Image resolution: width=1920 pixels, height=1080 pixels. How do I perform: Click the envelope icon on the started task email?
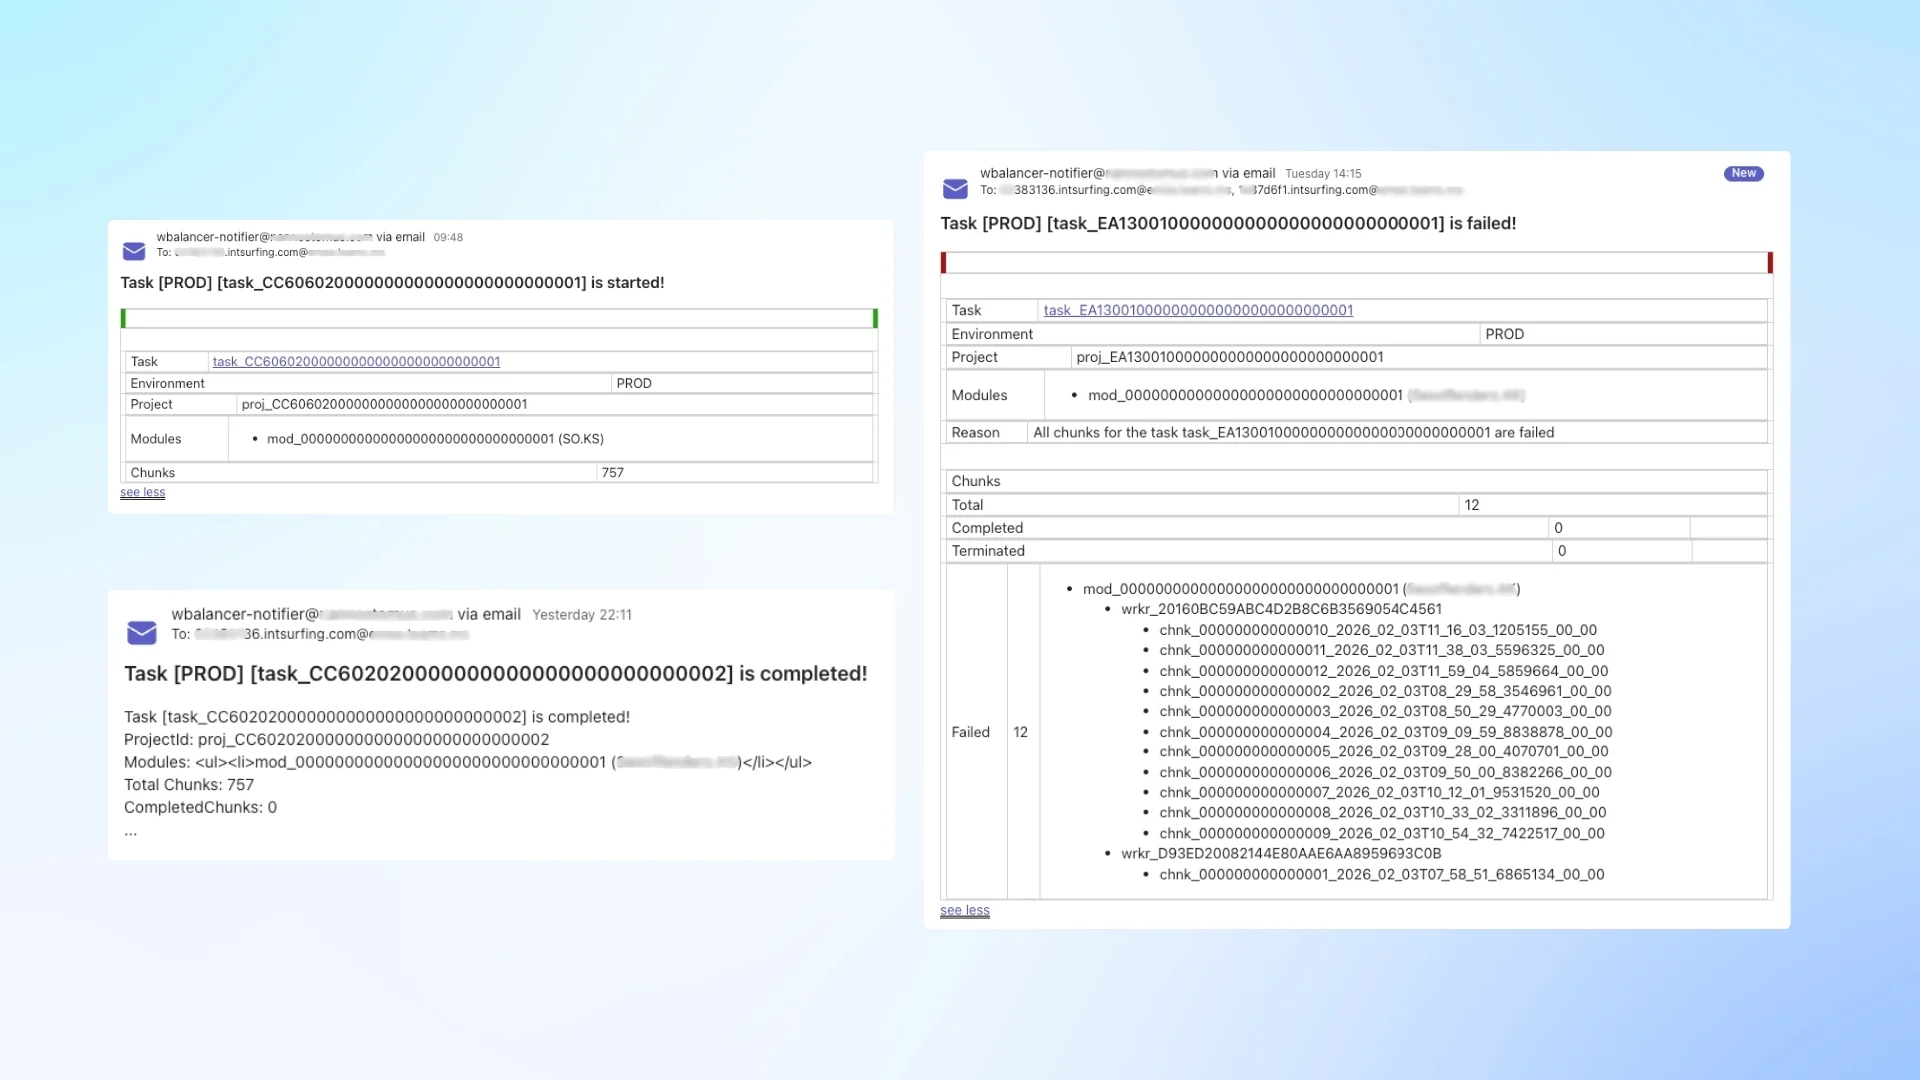(134, 251)
